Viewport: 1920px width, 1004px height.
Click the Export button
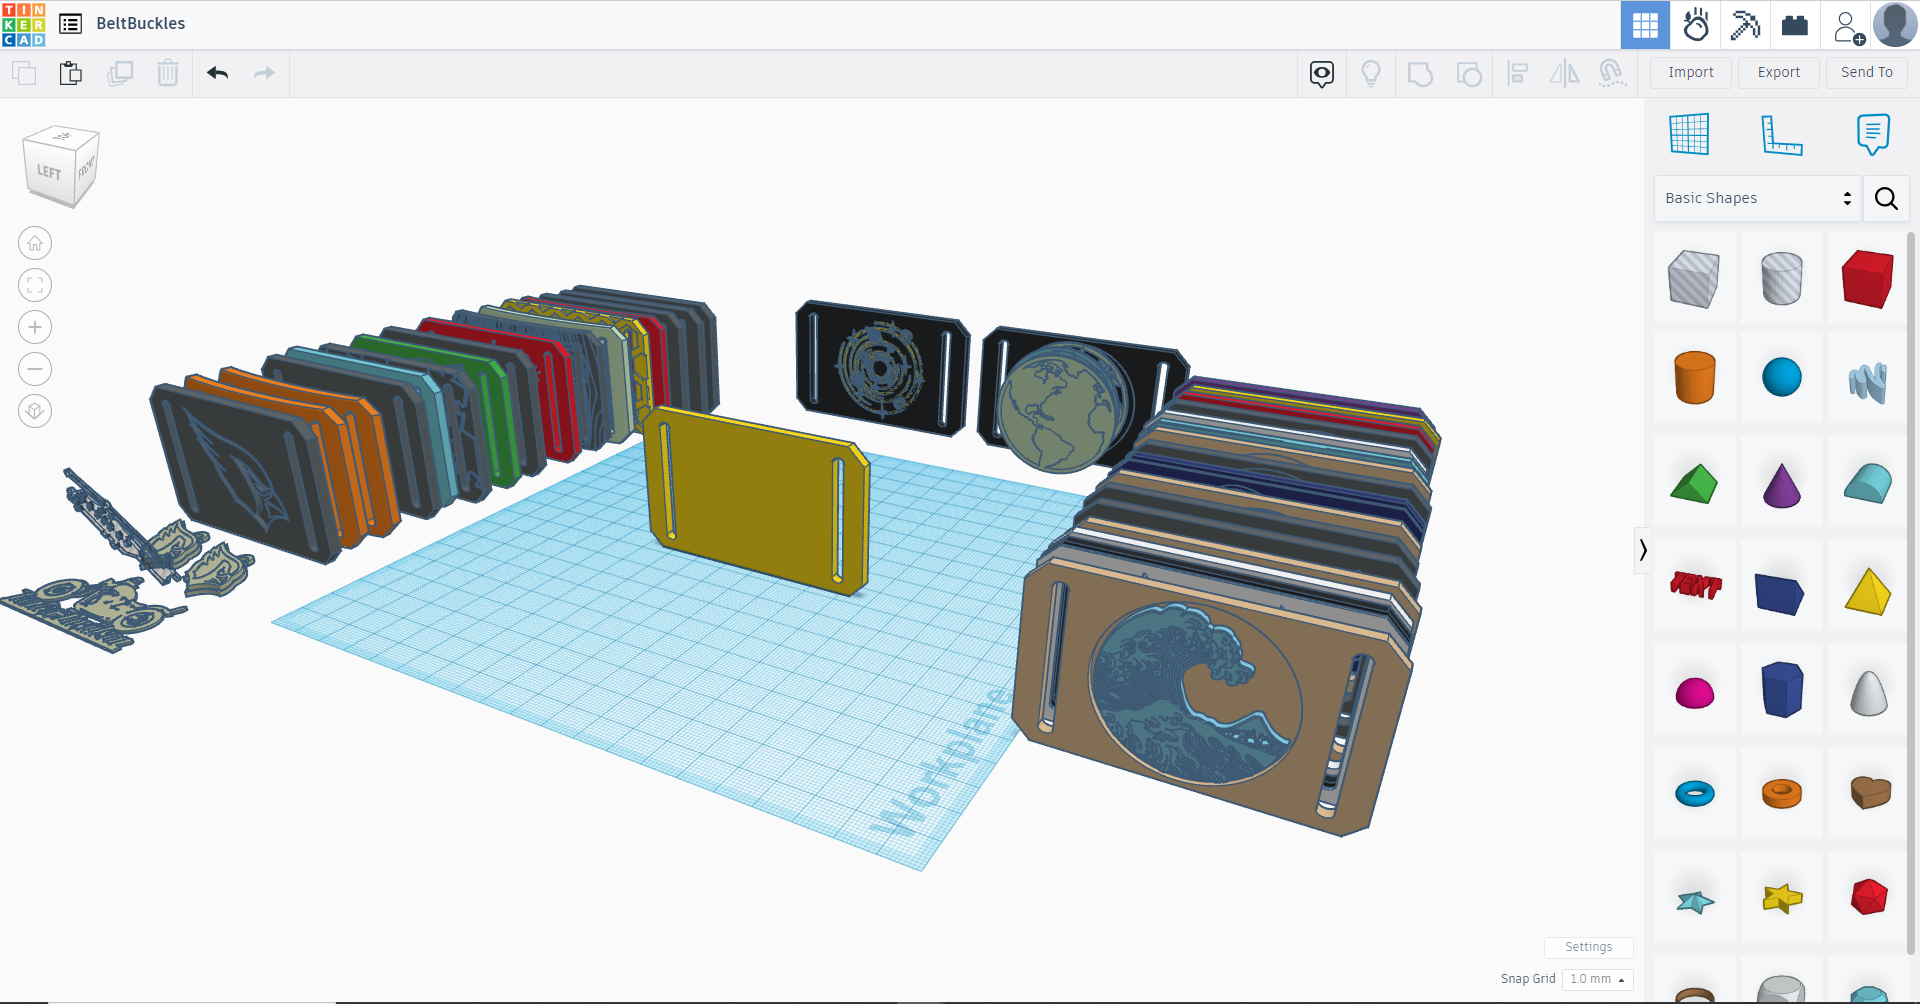(1779, 72)
